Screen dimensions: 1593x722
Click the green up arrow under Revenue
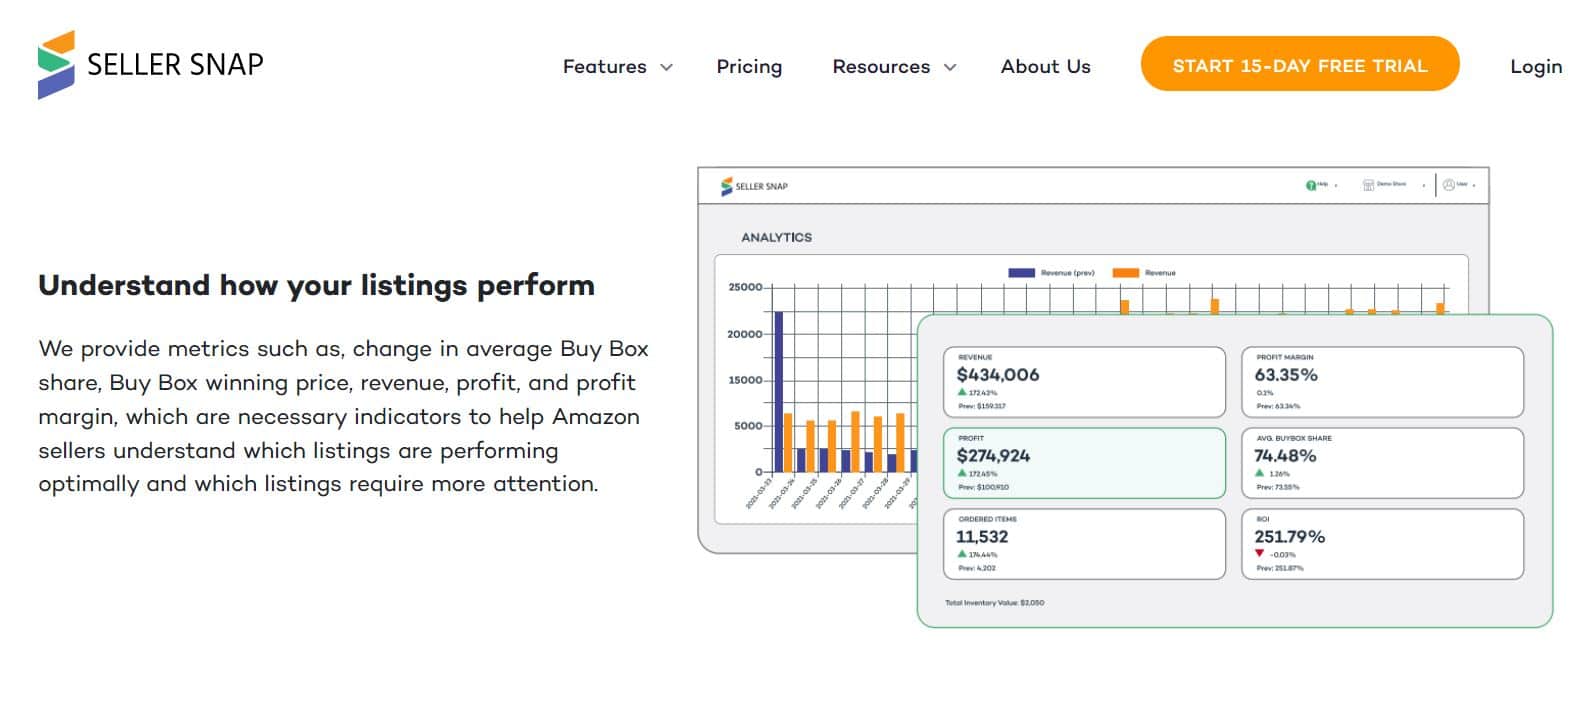pyautogui.click(x=962, y=393)
